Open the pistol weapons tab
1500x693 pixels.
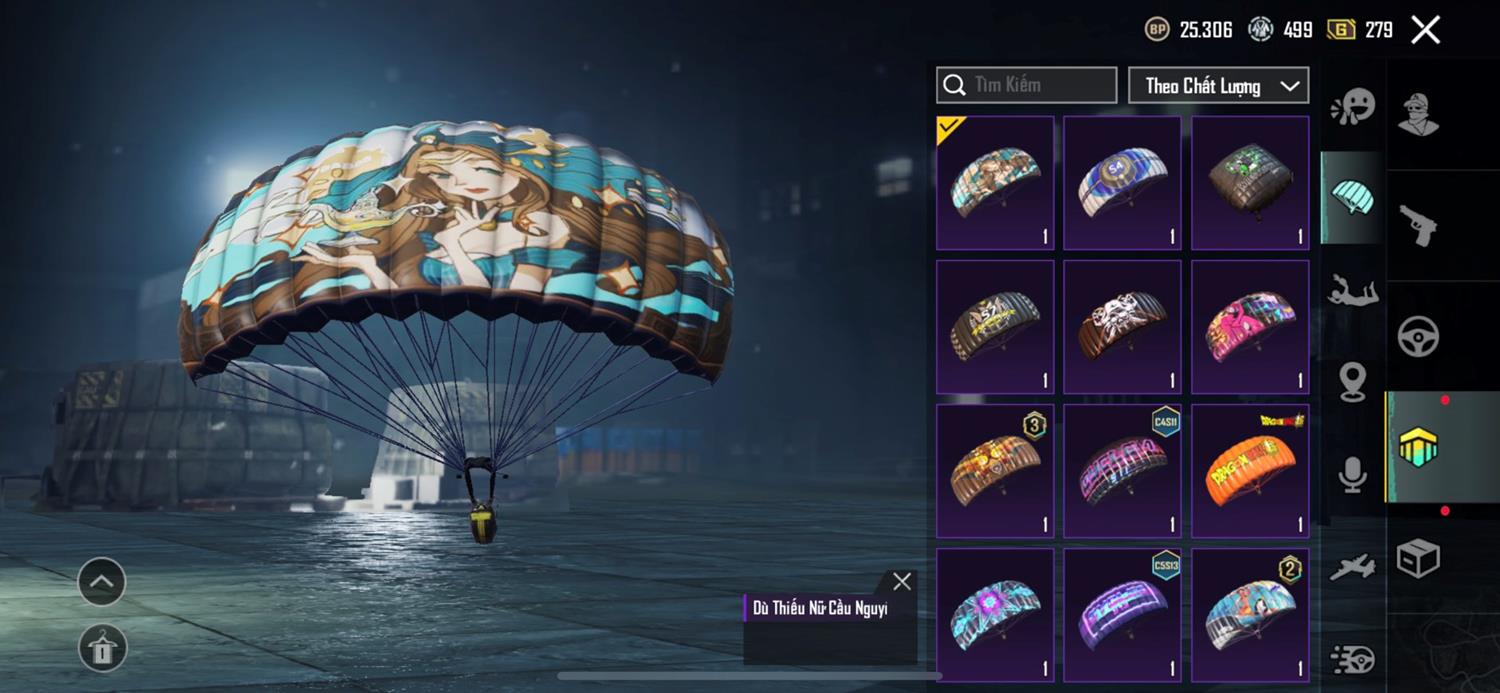click(x=1418, y=225)
